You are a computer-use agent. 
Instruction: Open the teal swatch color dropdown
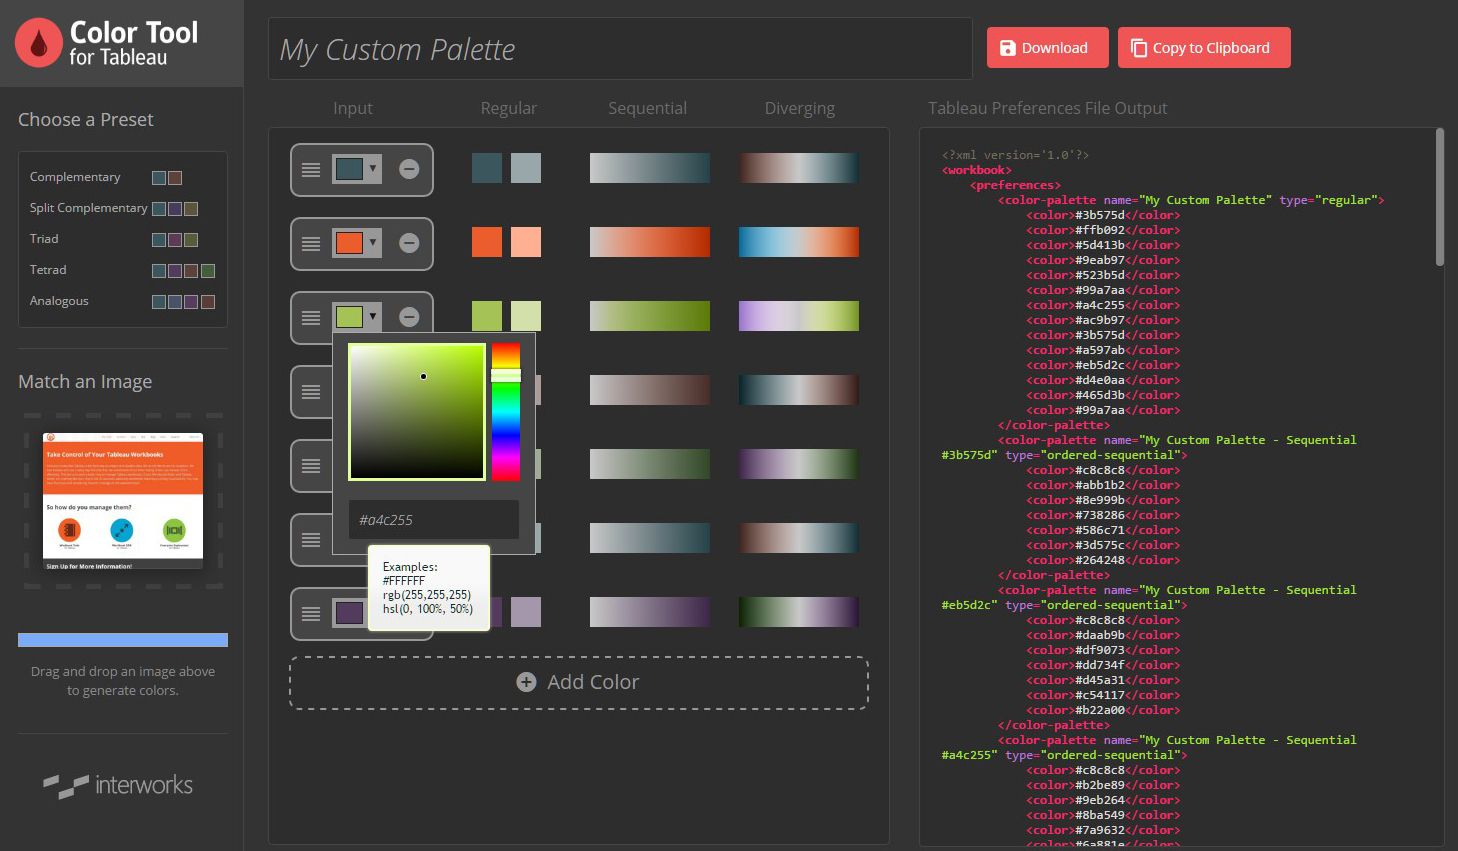click(375, 169)
